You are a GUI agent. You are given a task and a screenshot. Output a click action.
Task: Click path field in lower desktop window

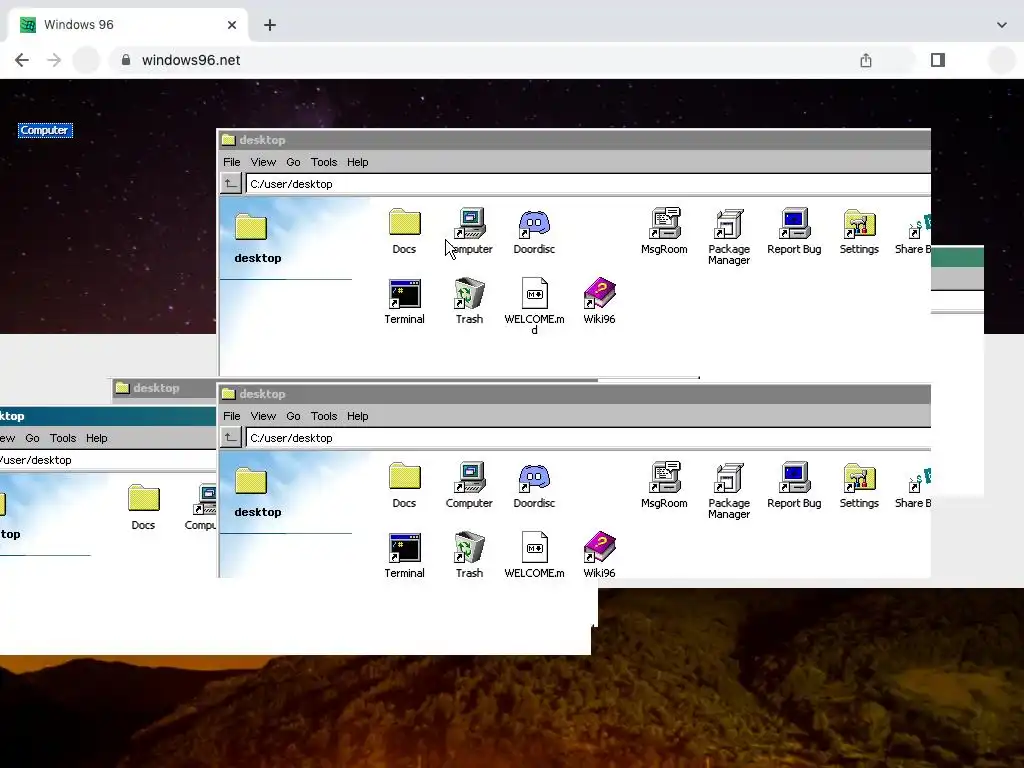[x=588, y=438]
